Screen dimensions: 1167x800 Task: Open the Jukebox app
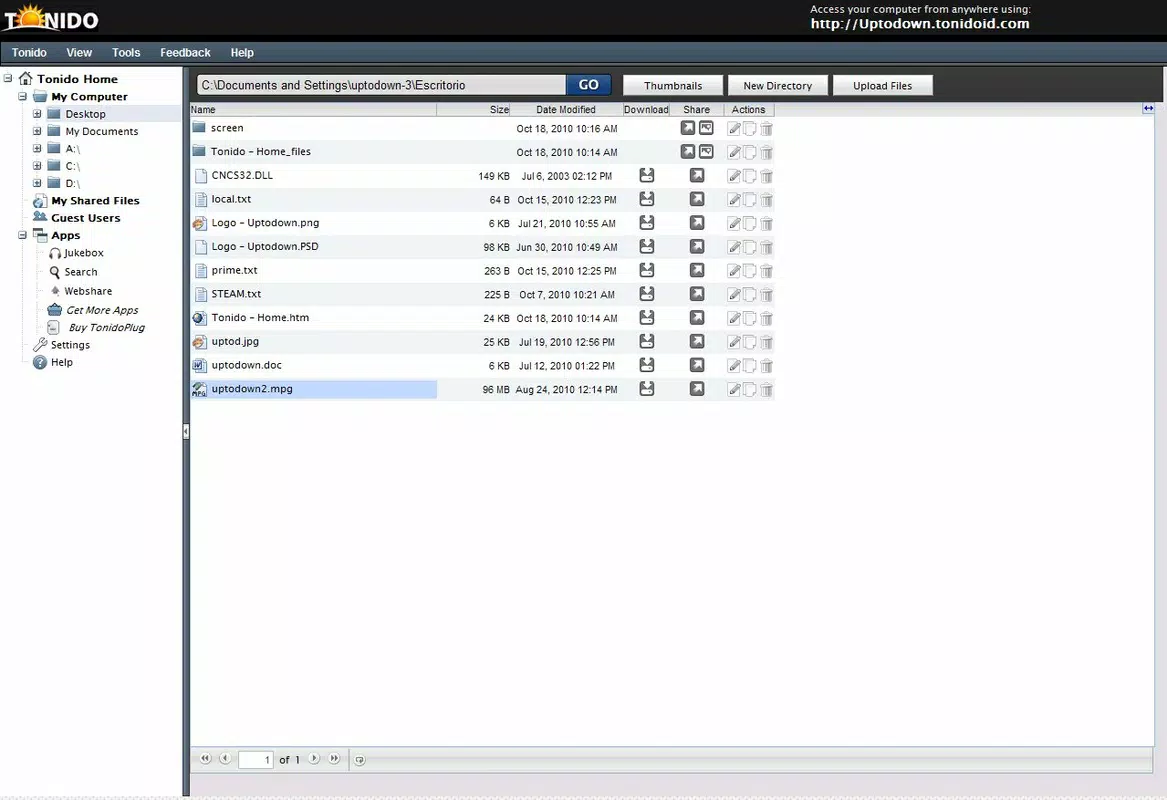coord(83,253)
